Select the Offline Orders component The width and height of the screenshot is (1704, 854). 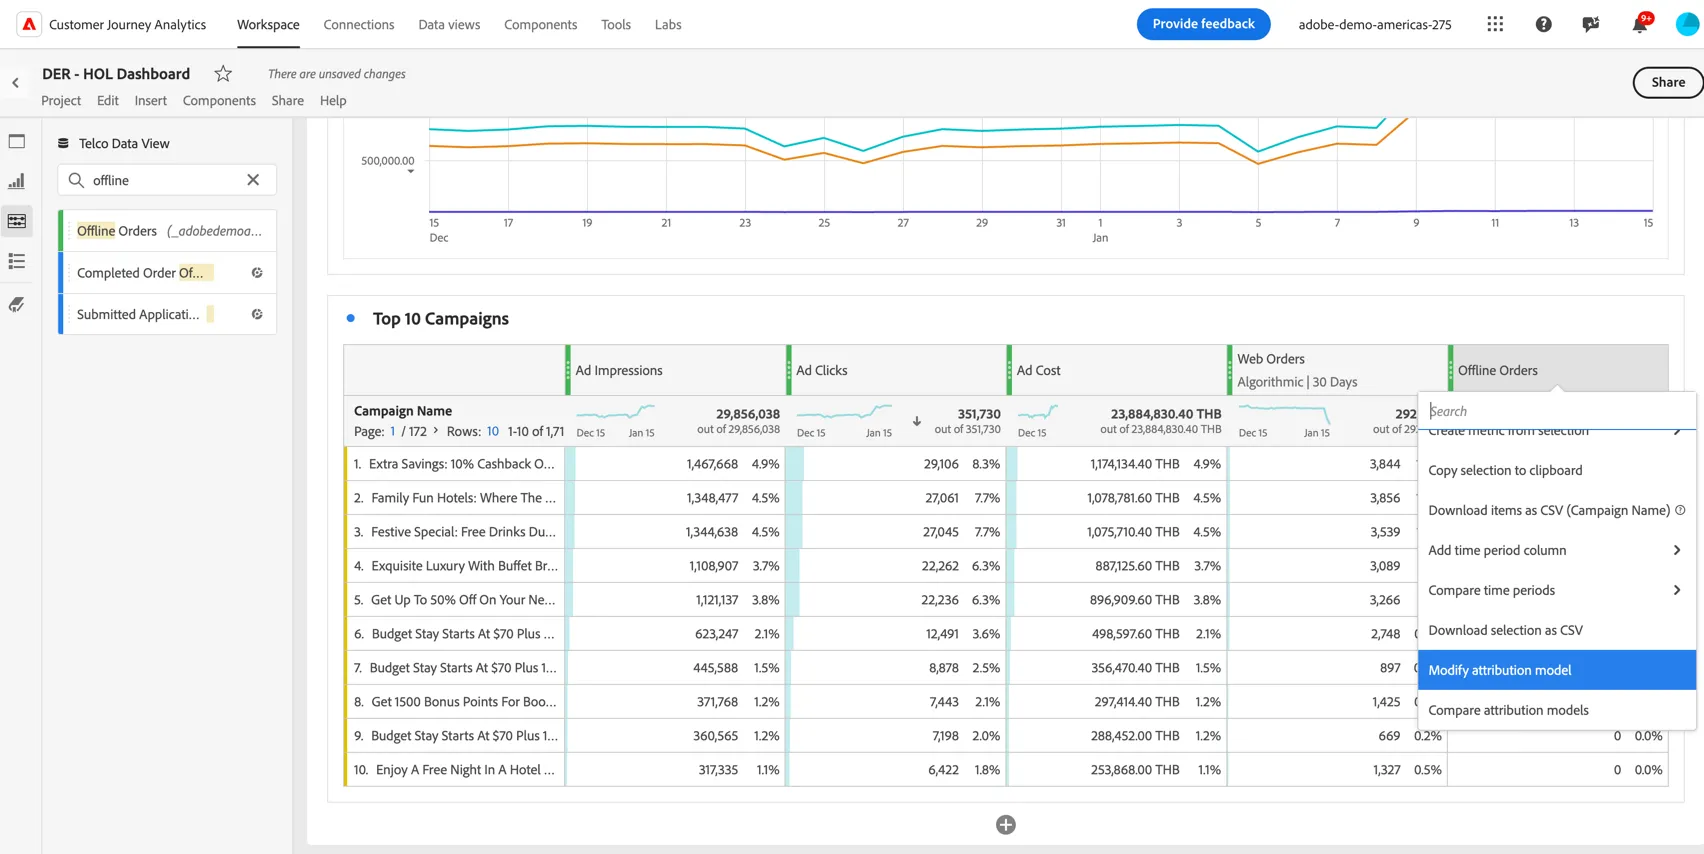(168, 231)
